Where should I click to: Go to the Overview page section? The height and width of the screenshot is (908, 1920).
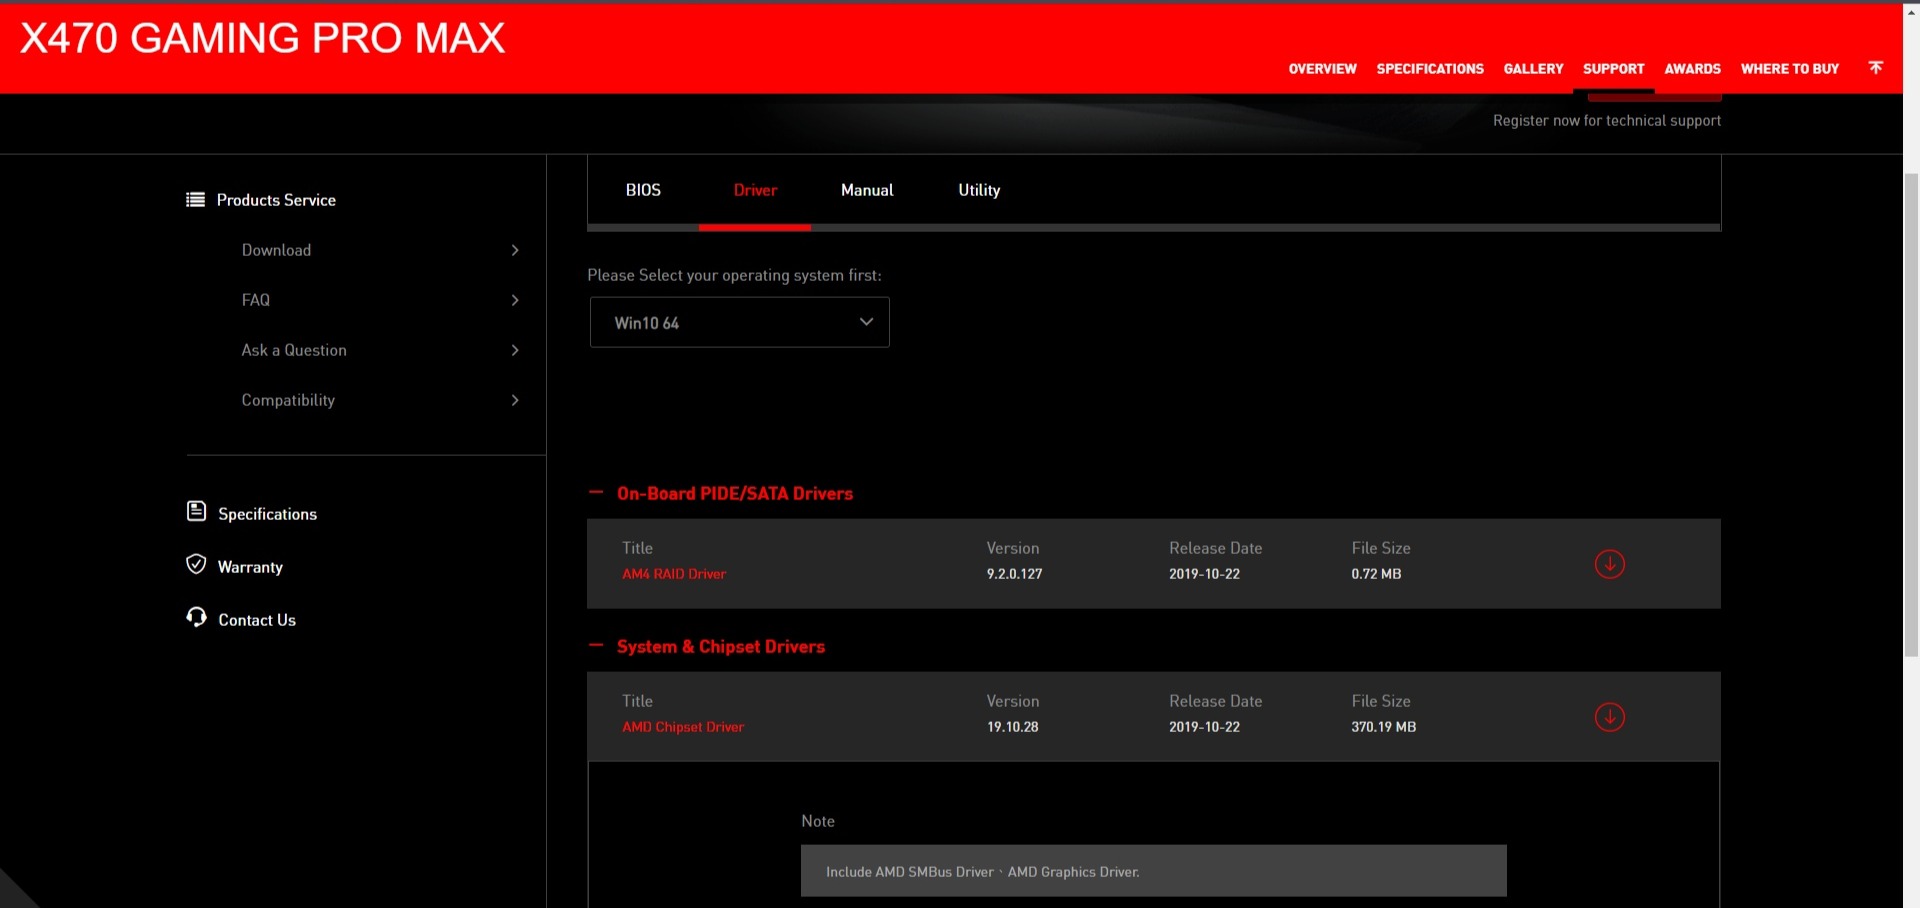(x=1322, y=69)
